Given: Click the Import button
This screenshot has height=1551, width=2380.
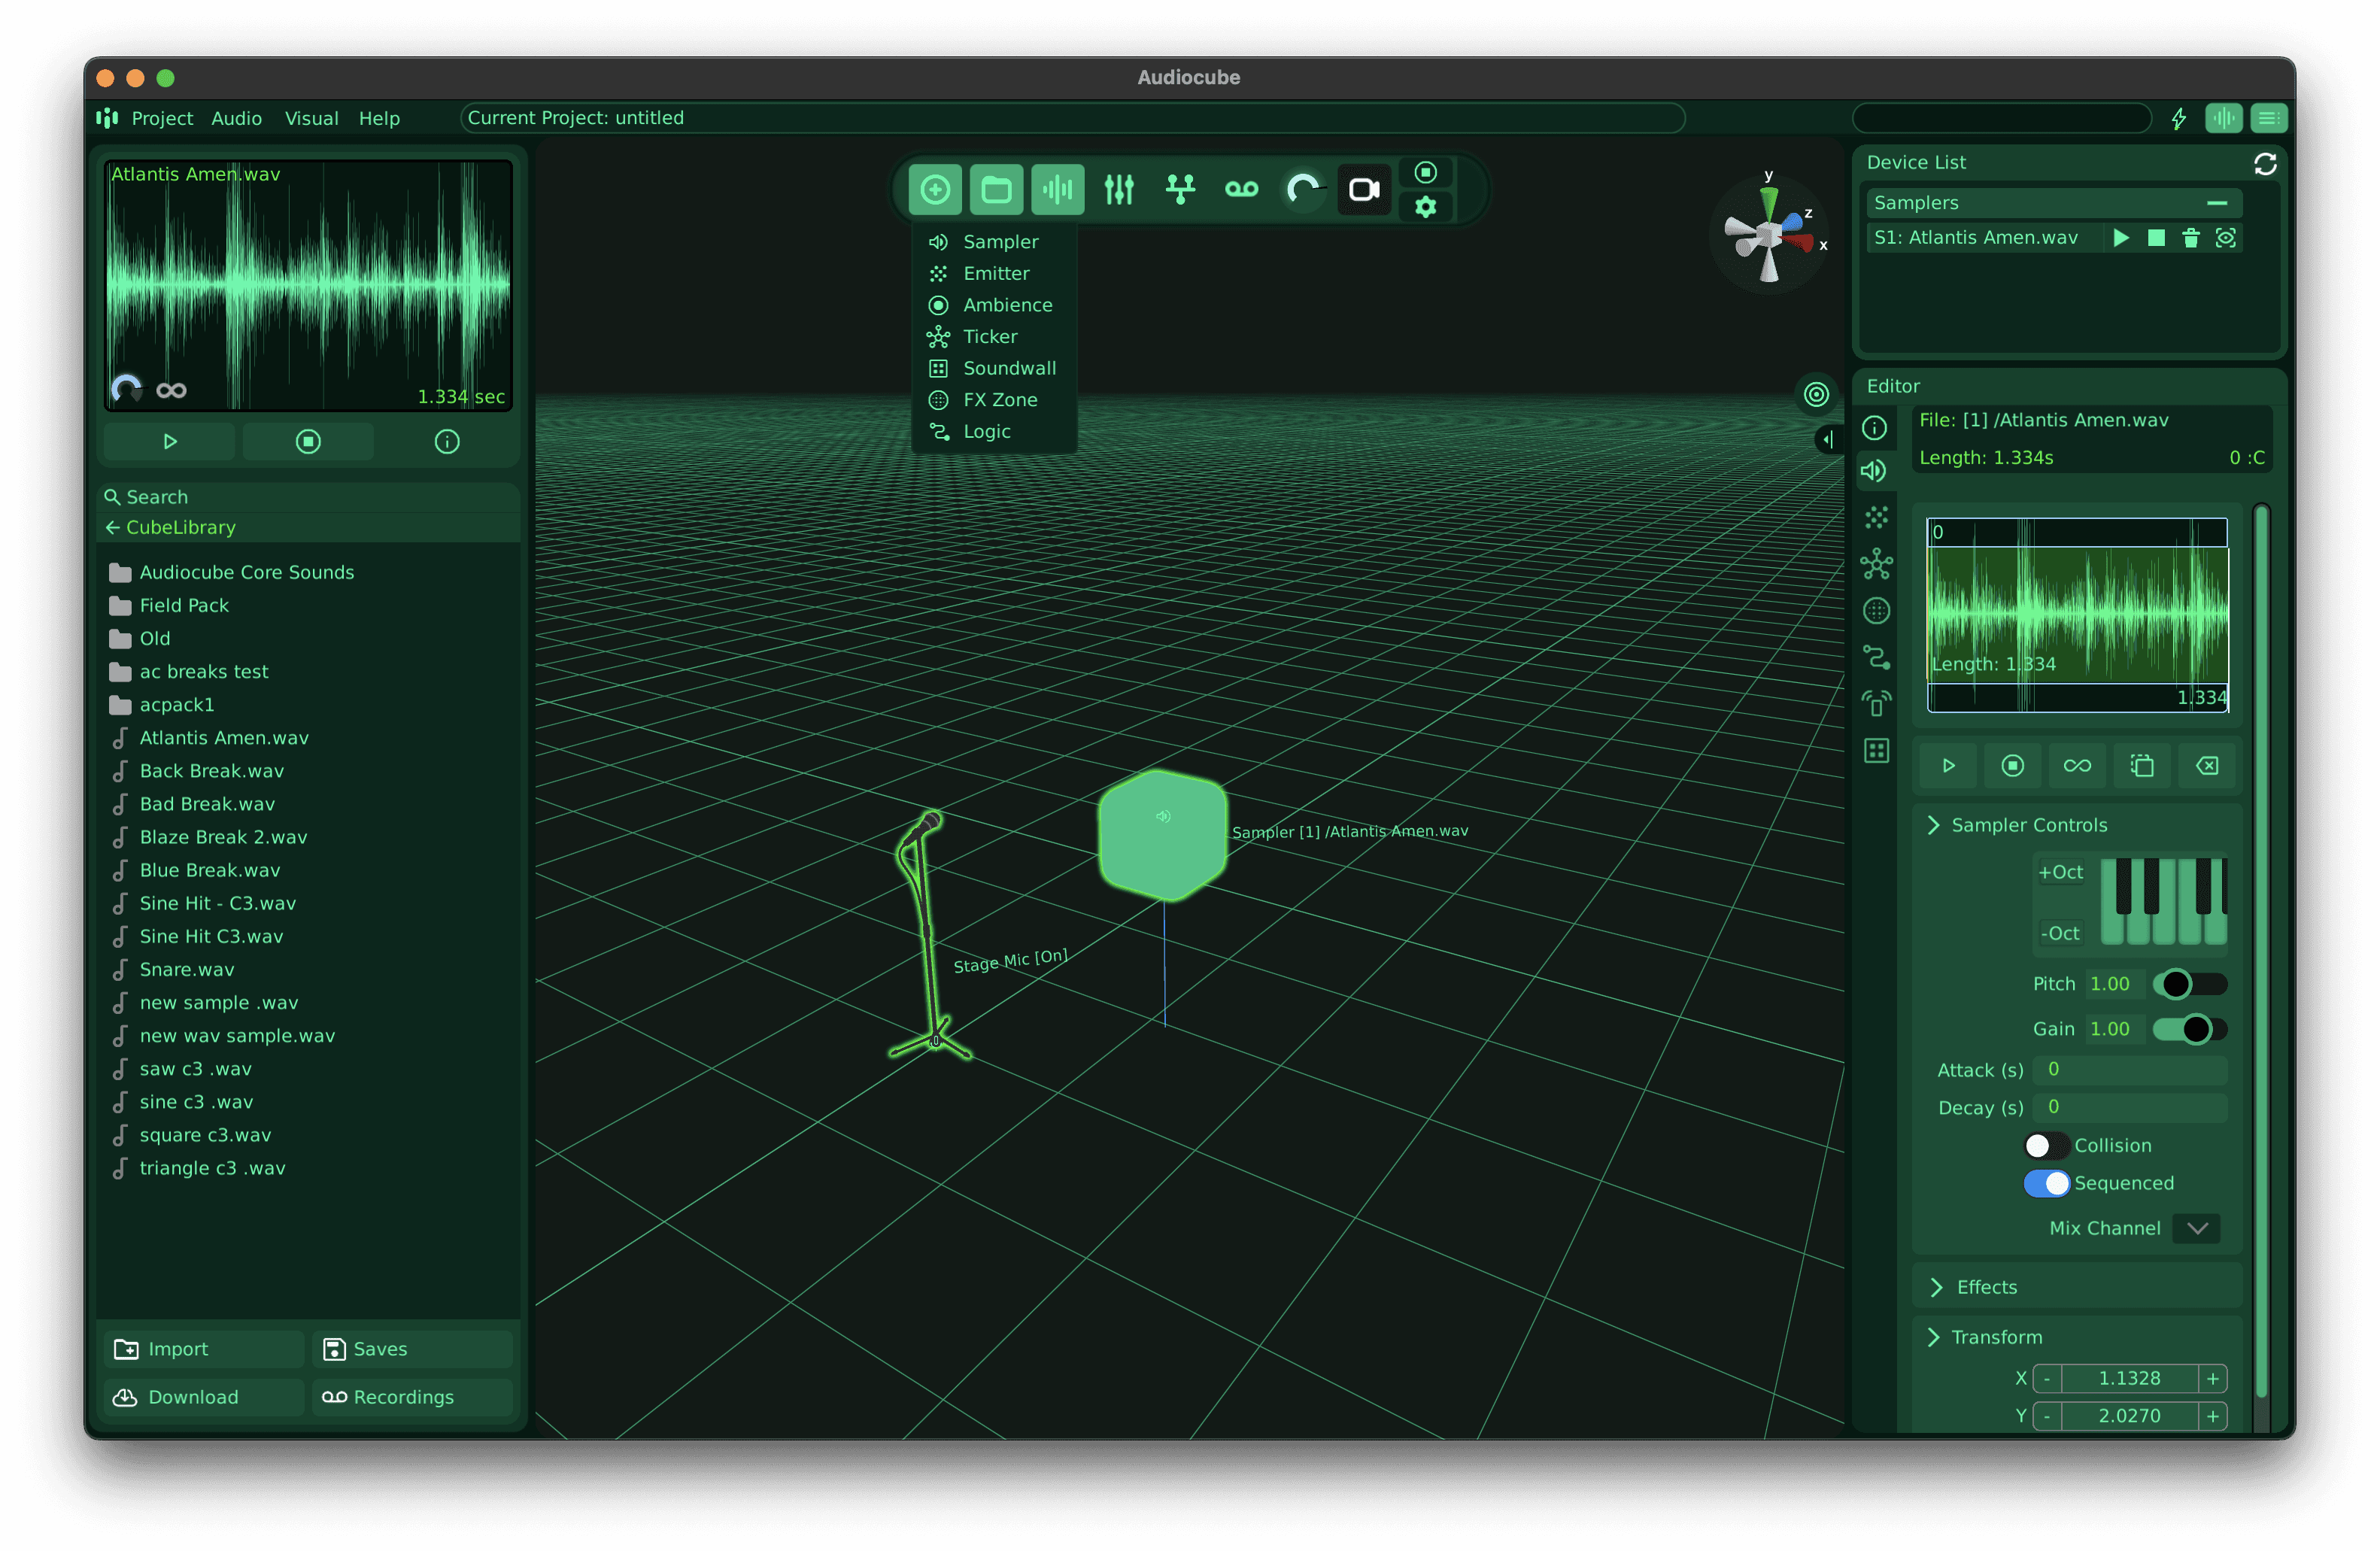Looking at the screenshot, I should pos(204,1349).
